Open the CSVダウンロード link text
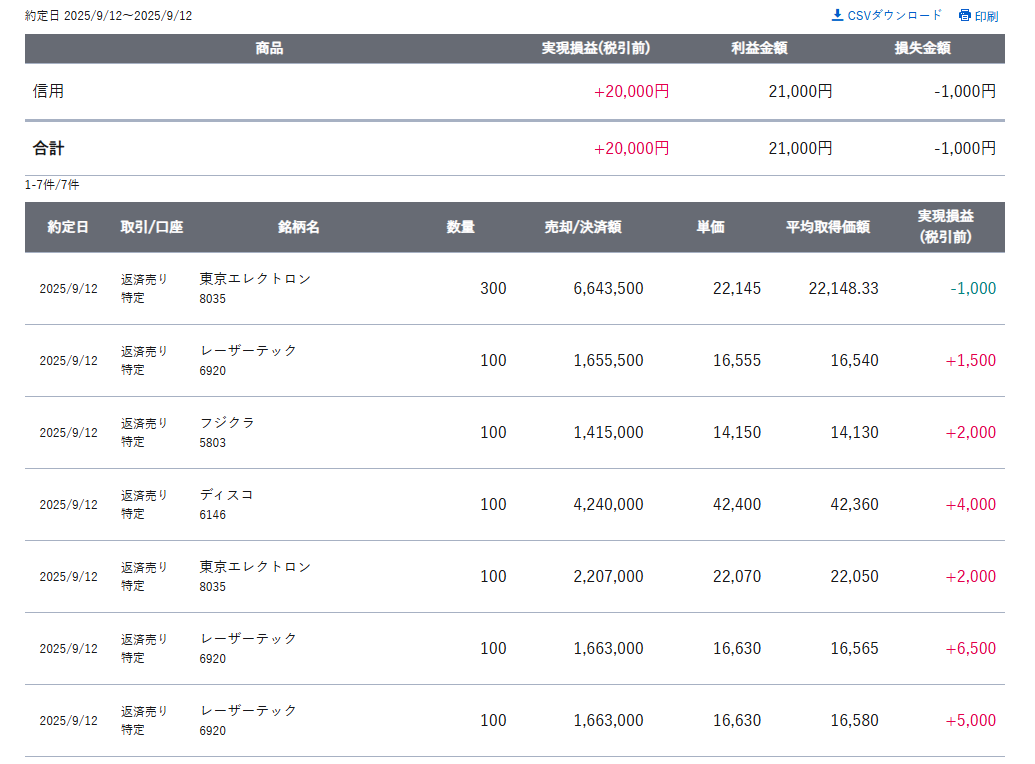The width and height of the screenshot is (1035, 764). [894, 15]
